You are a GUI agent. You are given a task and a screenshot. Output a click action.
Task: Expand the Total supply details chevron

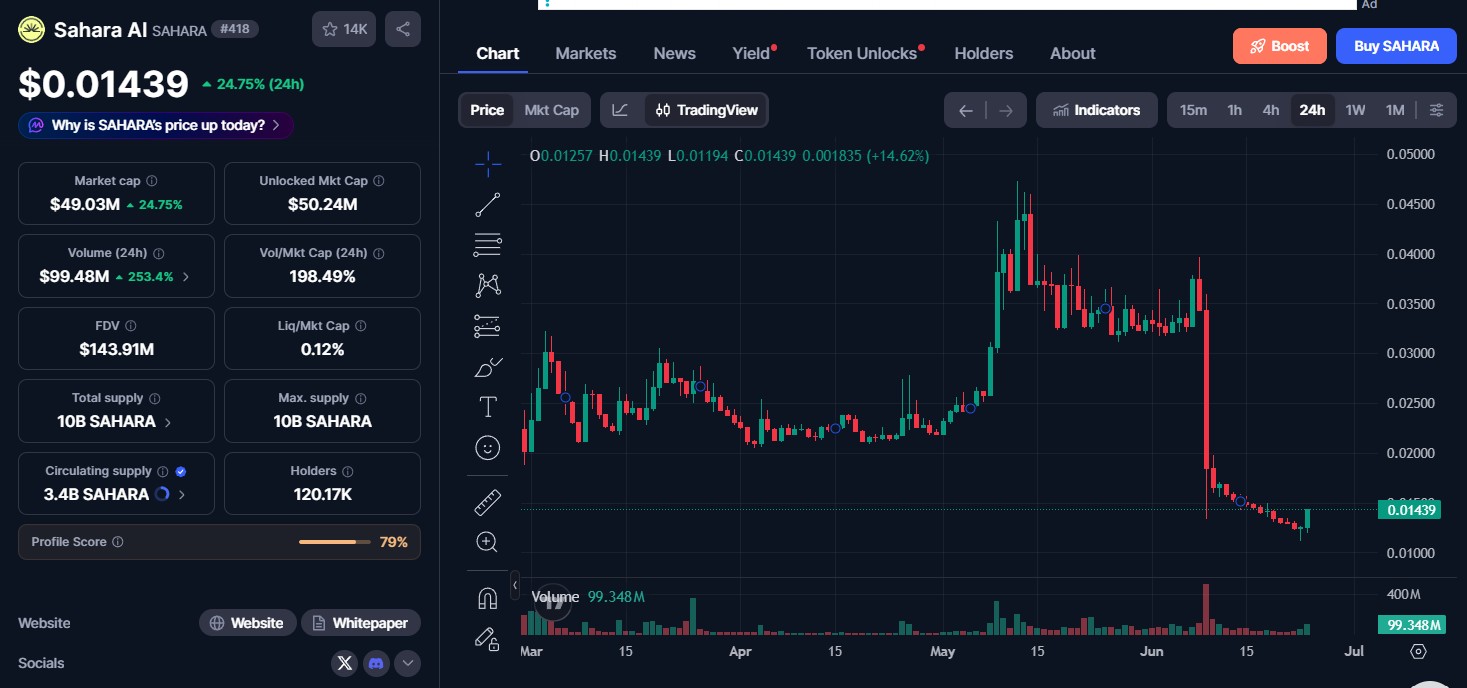click(167, 422)
